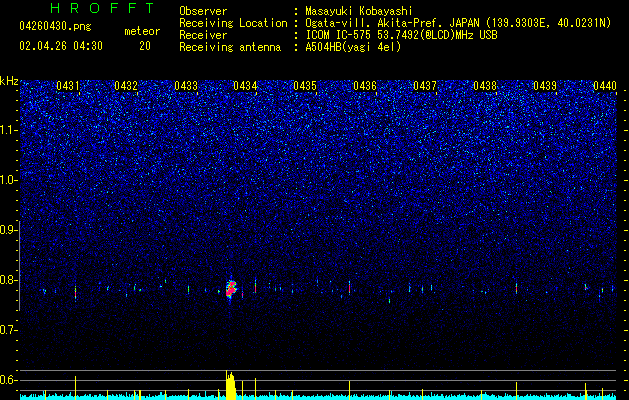
Task: Click the meteor count value 20
Action: click(145, 46)
